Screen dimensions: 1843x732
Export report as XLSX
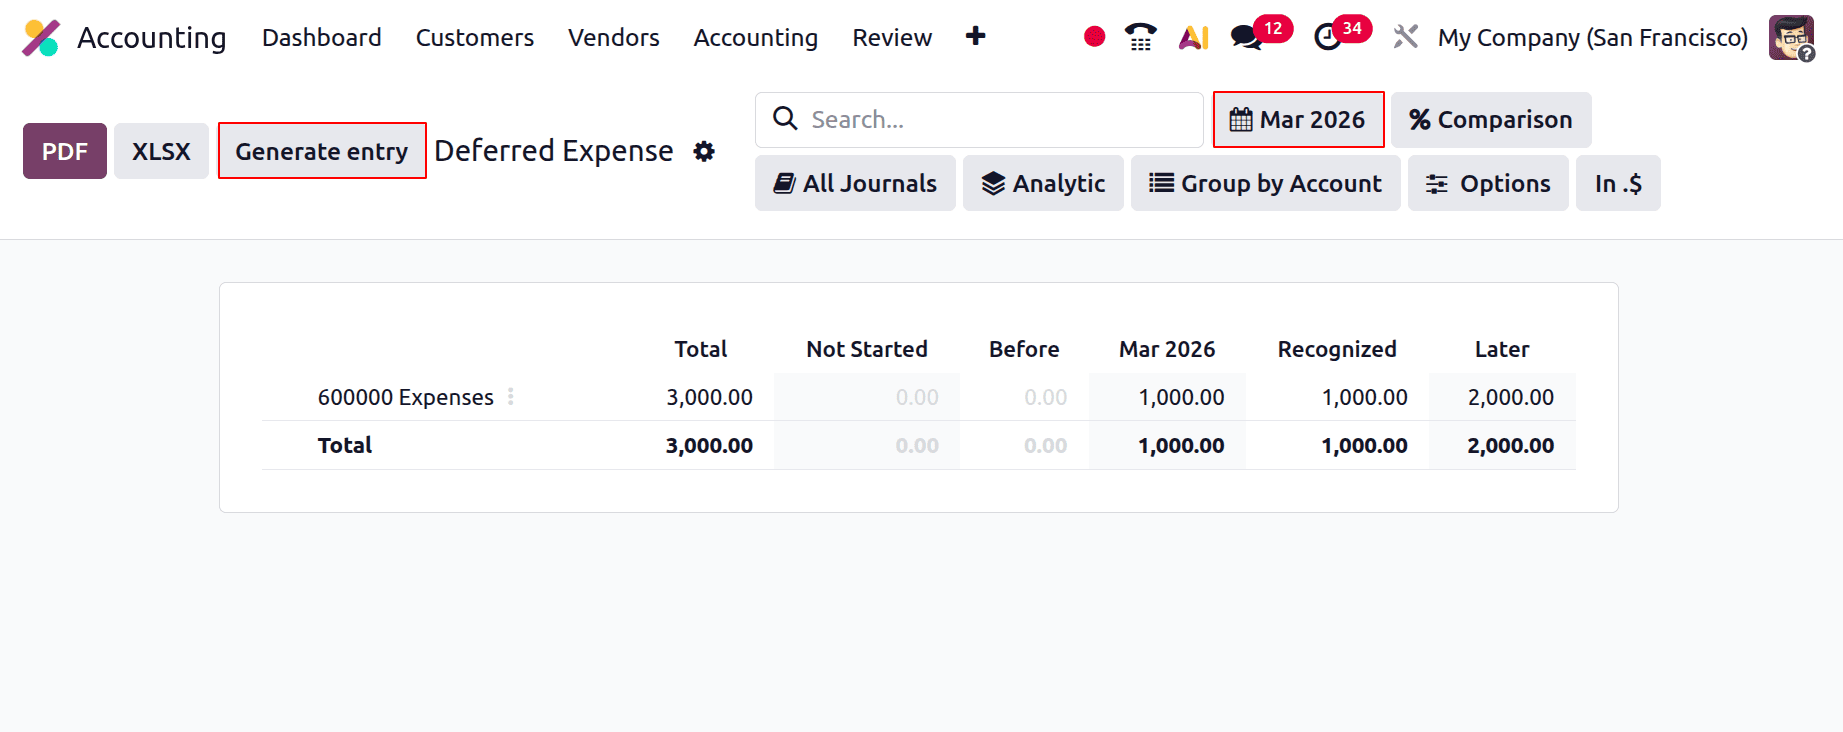click(x=161, y=151)
